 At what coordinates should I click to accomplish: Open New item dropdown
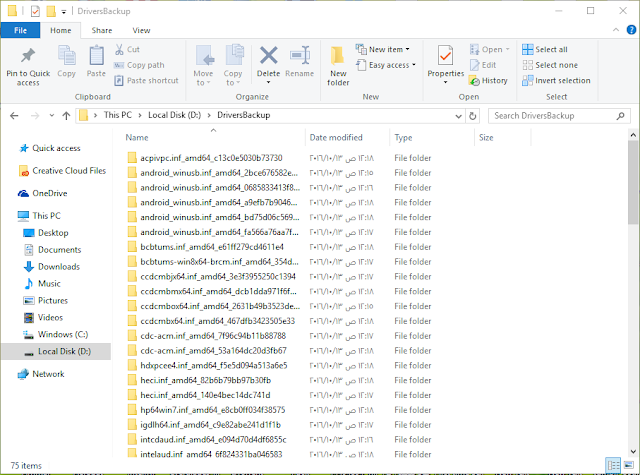pos(382,49)
